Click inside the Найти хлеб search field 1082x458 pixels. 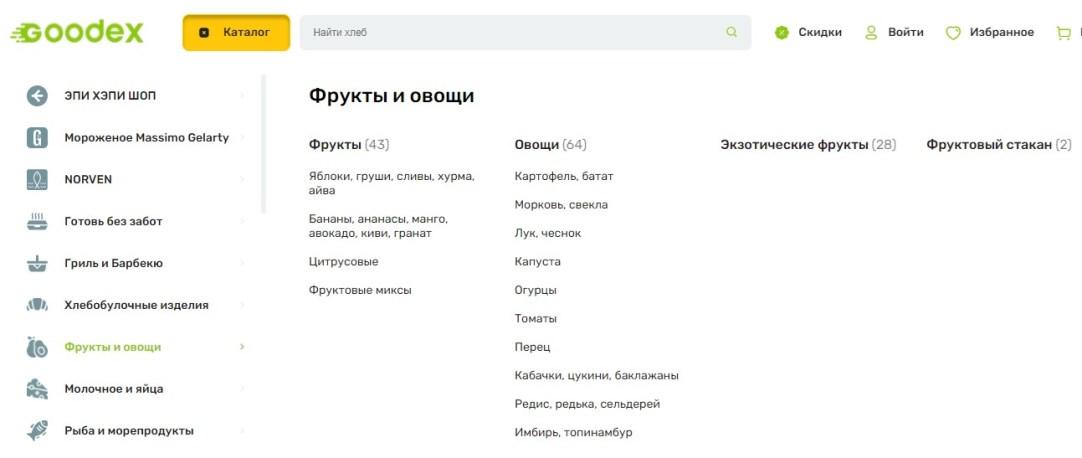coord(525,32)
